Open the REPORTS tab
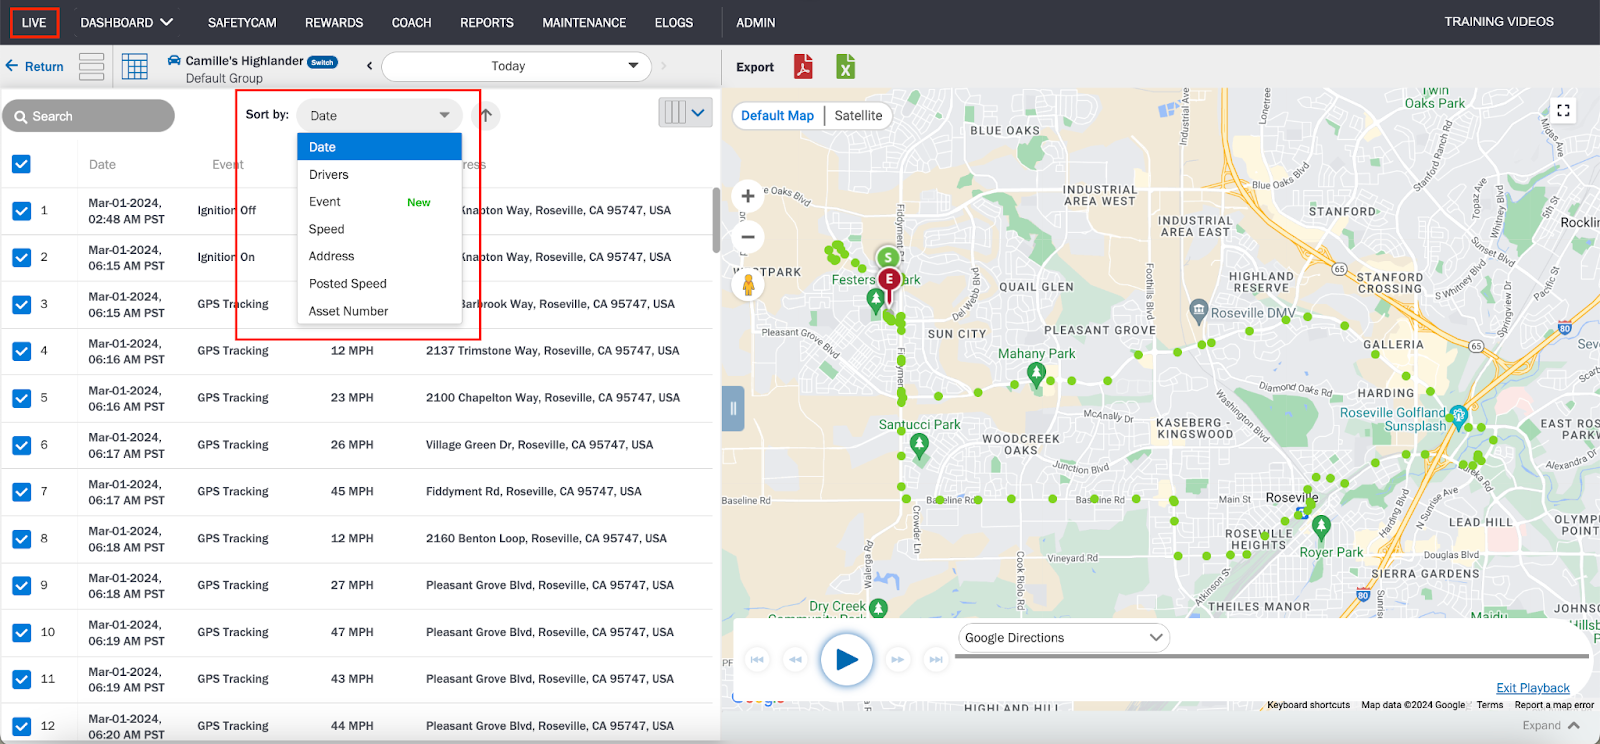 (x=487, y=22)
